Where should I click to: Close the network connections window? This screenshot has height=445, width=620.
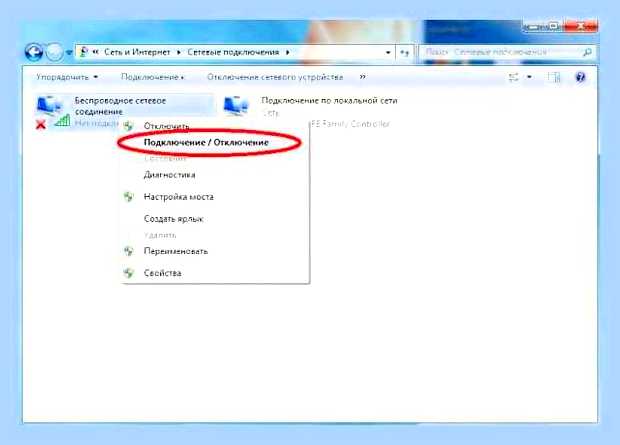(581, 27)
